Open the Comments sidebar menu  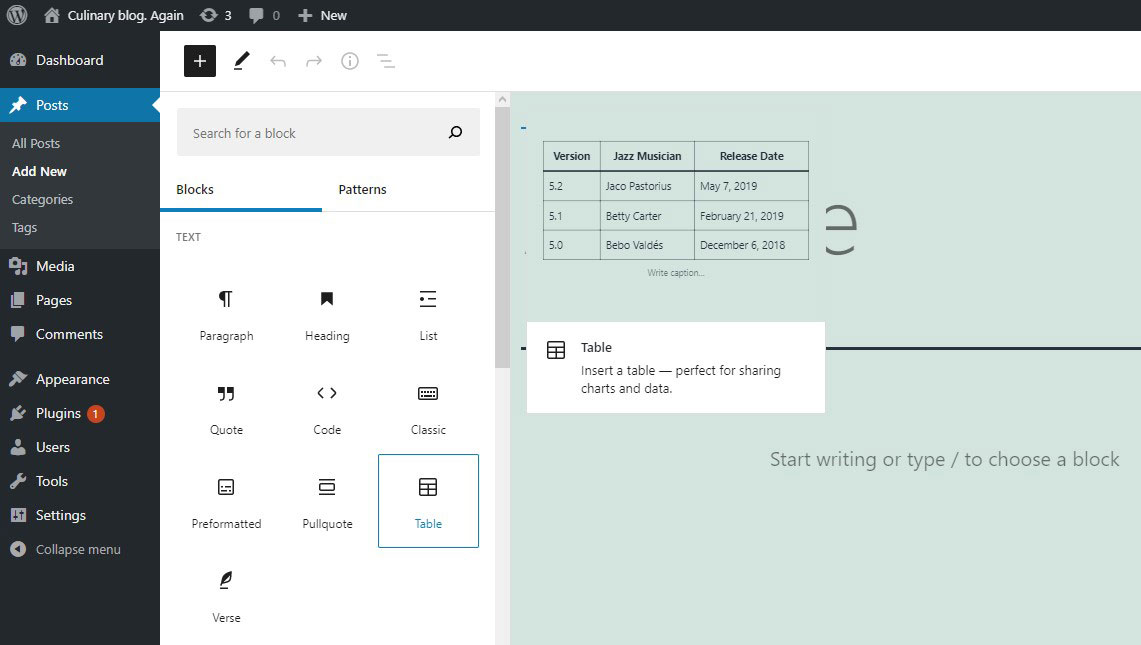(79, 334)
